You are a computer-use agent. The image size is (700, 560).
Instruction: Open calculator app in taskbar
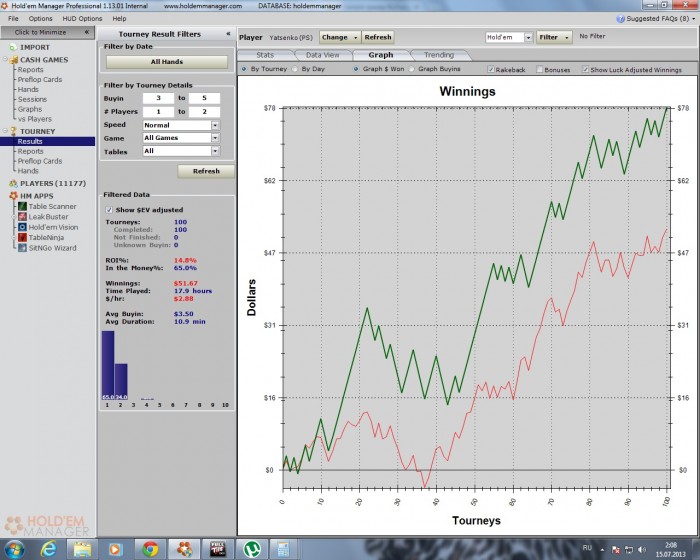[283, 549]
